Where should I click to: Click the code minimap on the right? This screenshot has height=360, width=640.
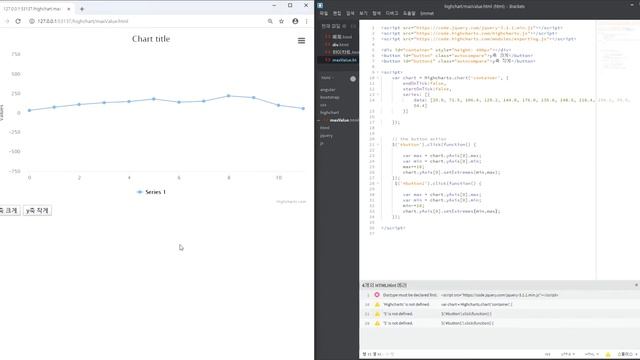618,45
